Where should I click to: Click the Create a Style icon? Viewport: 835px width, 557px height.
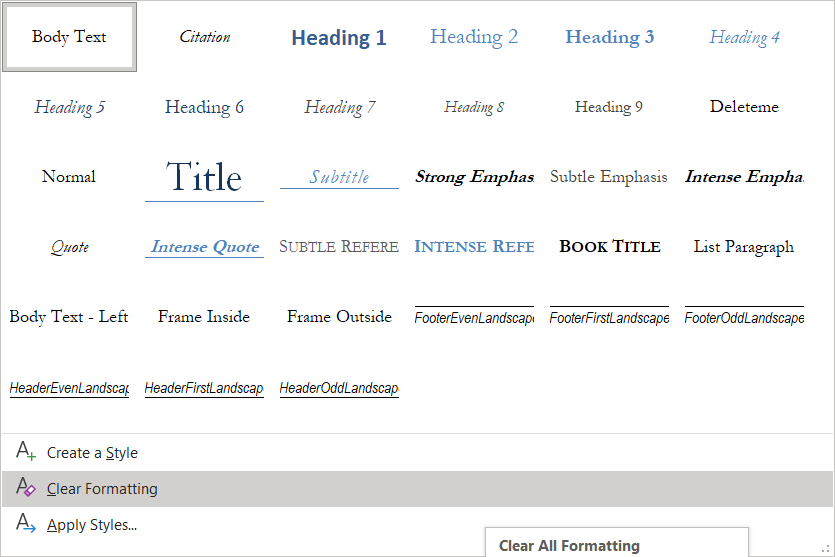(x=26, y=452)
